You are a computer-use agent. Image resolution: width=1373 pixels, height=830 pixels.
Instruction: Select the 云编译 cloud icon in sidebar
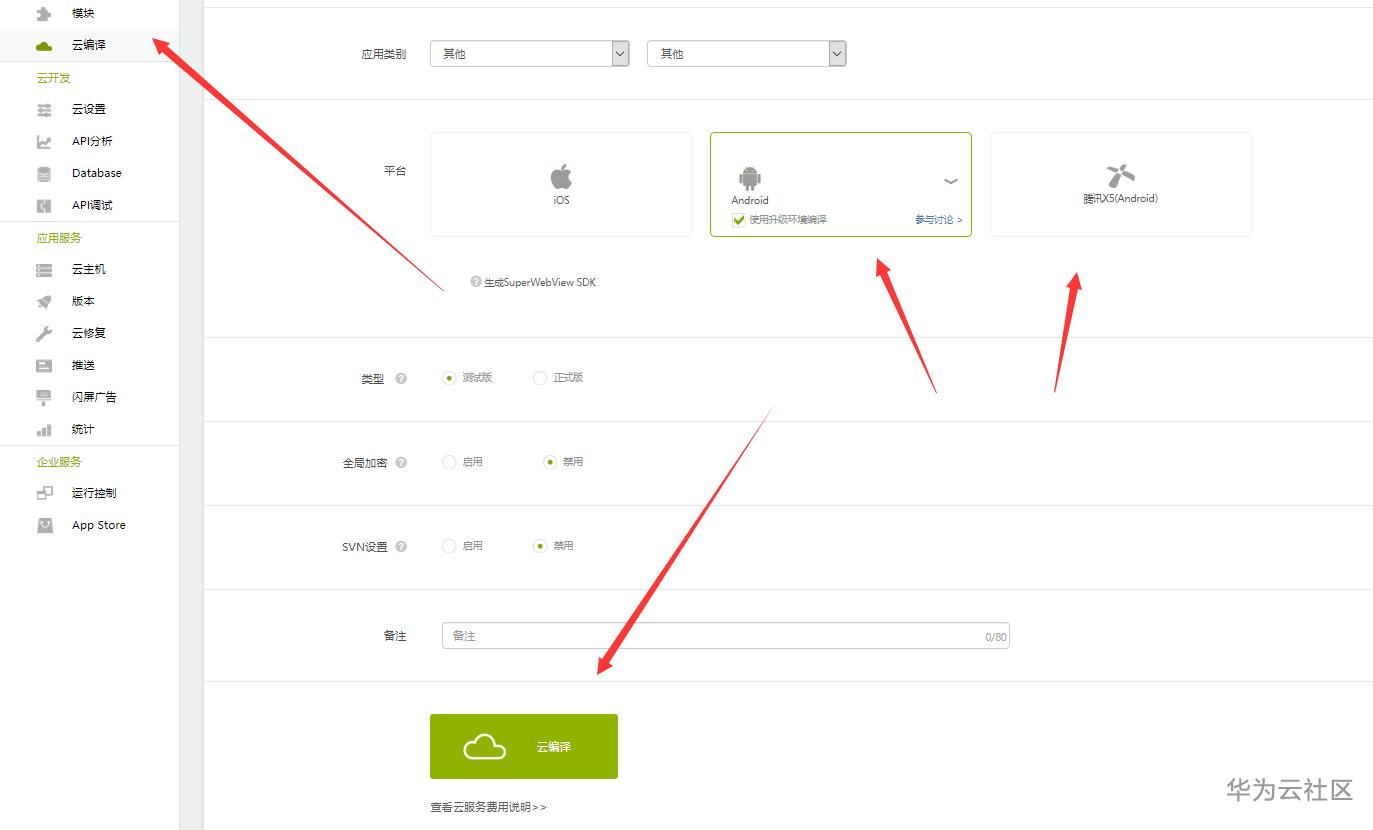44,46
